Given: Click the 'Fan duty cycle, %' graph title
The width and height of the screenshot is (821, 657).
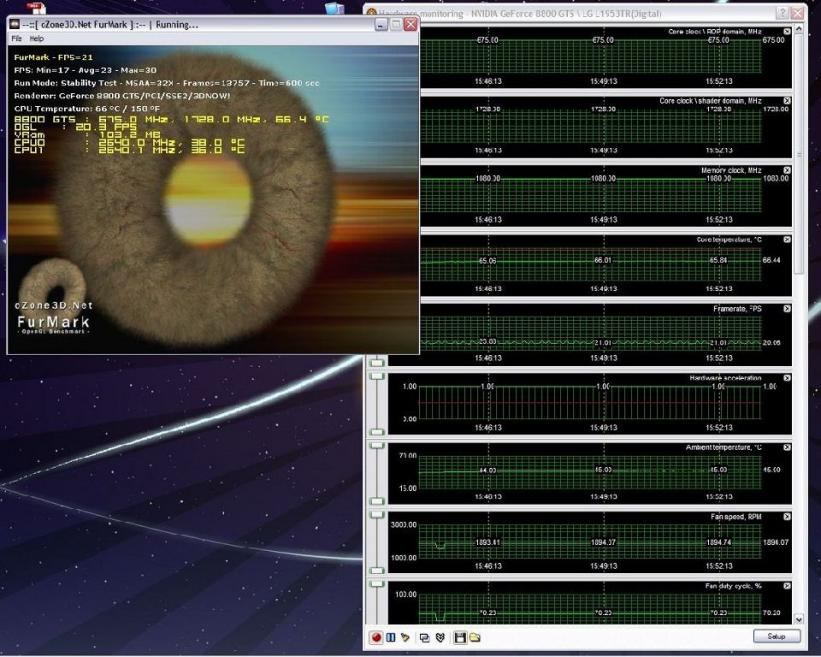Looking at the screenshot, I should pyautogui.click(x=733, y=586).
